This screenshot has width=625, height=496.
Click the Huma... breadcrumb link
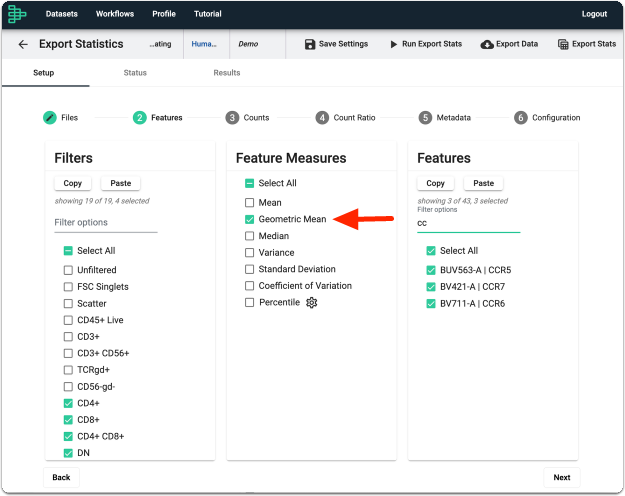204,44
